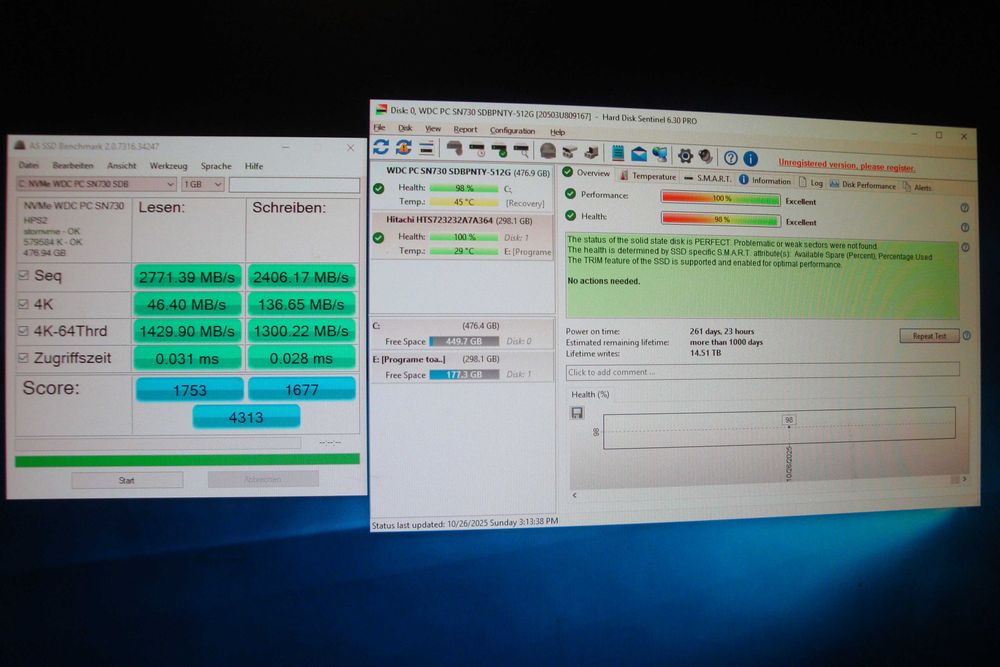Click the Start button in AS SSD

[127, 480]
